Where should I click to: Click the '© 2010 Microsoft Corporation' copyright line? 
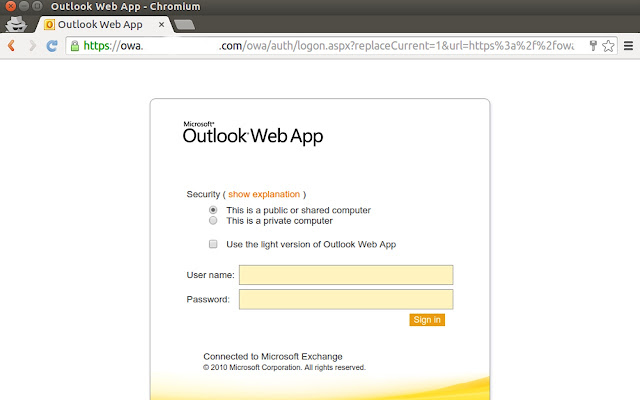coord(284,367)
